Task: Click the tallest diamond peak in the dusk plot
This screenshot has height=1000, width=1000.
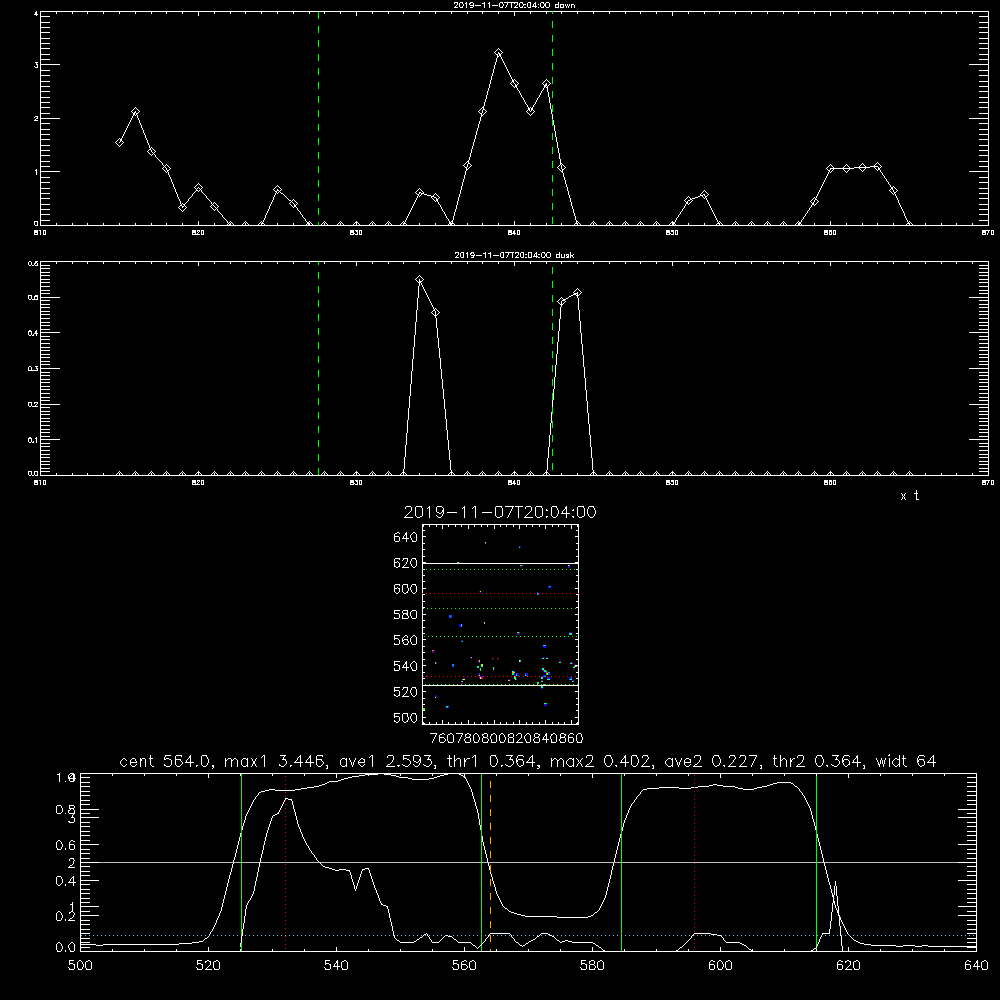Action: (x=419, y=280)
